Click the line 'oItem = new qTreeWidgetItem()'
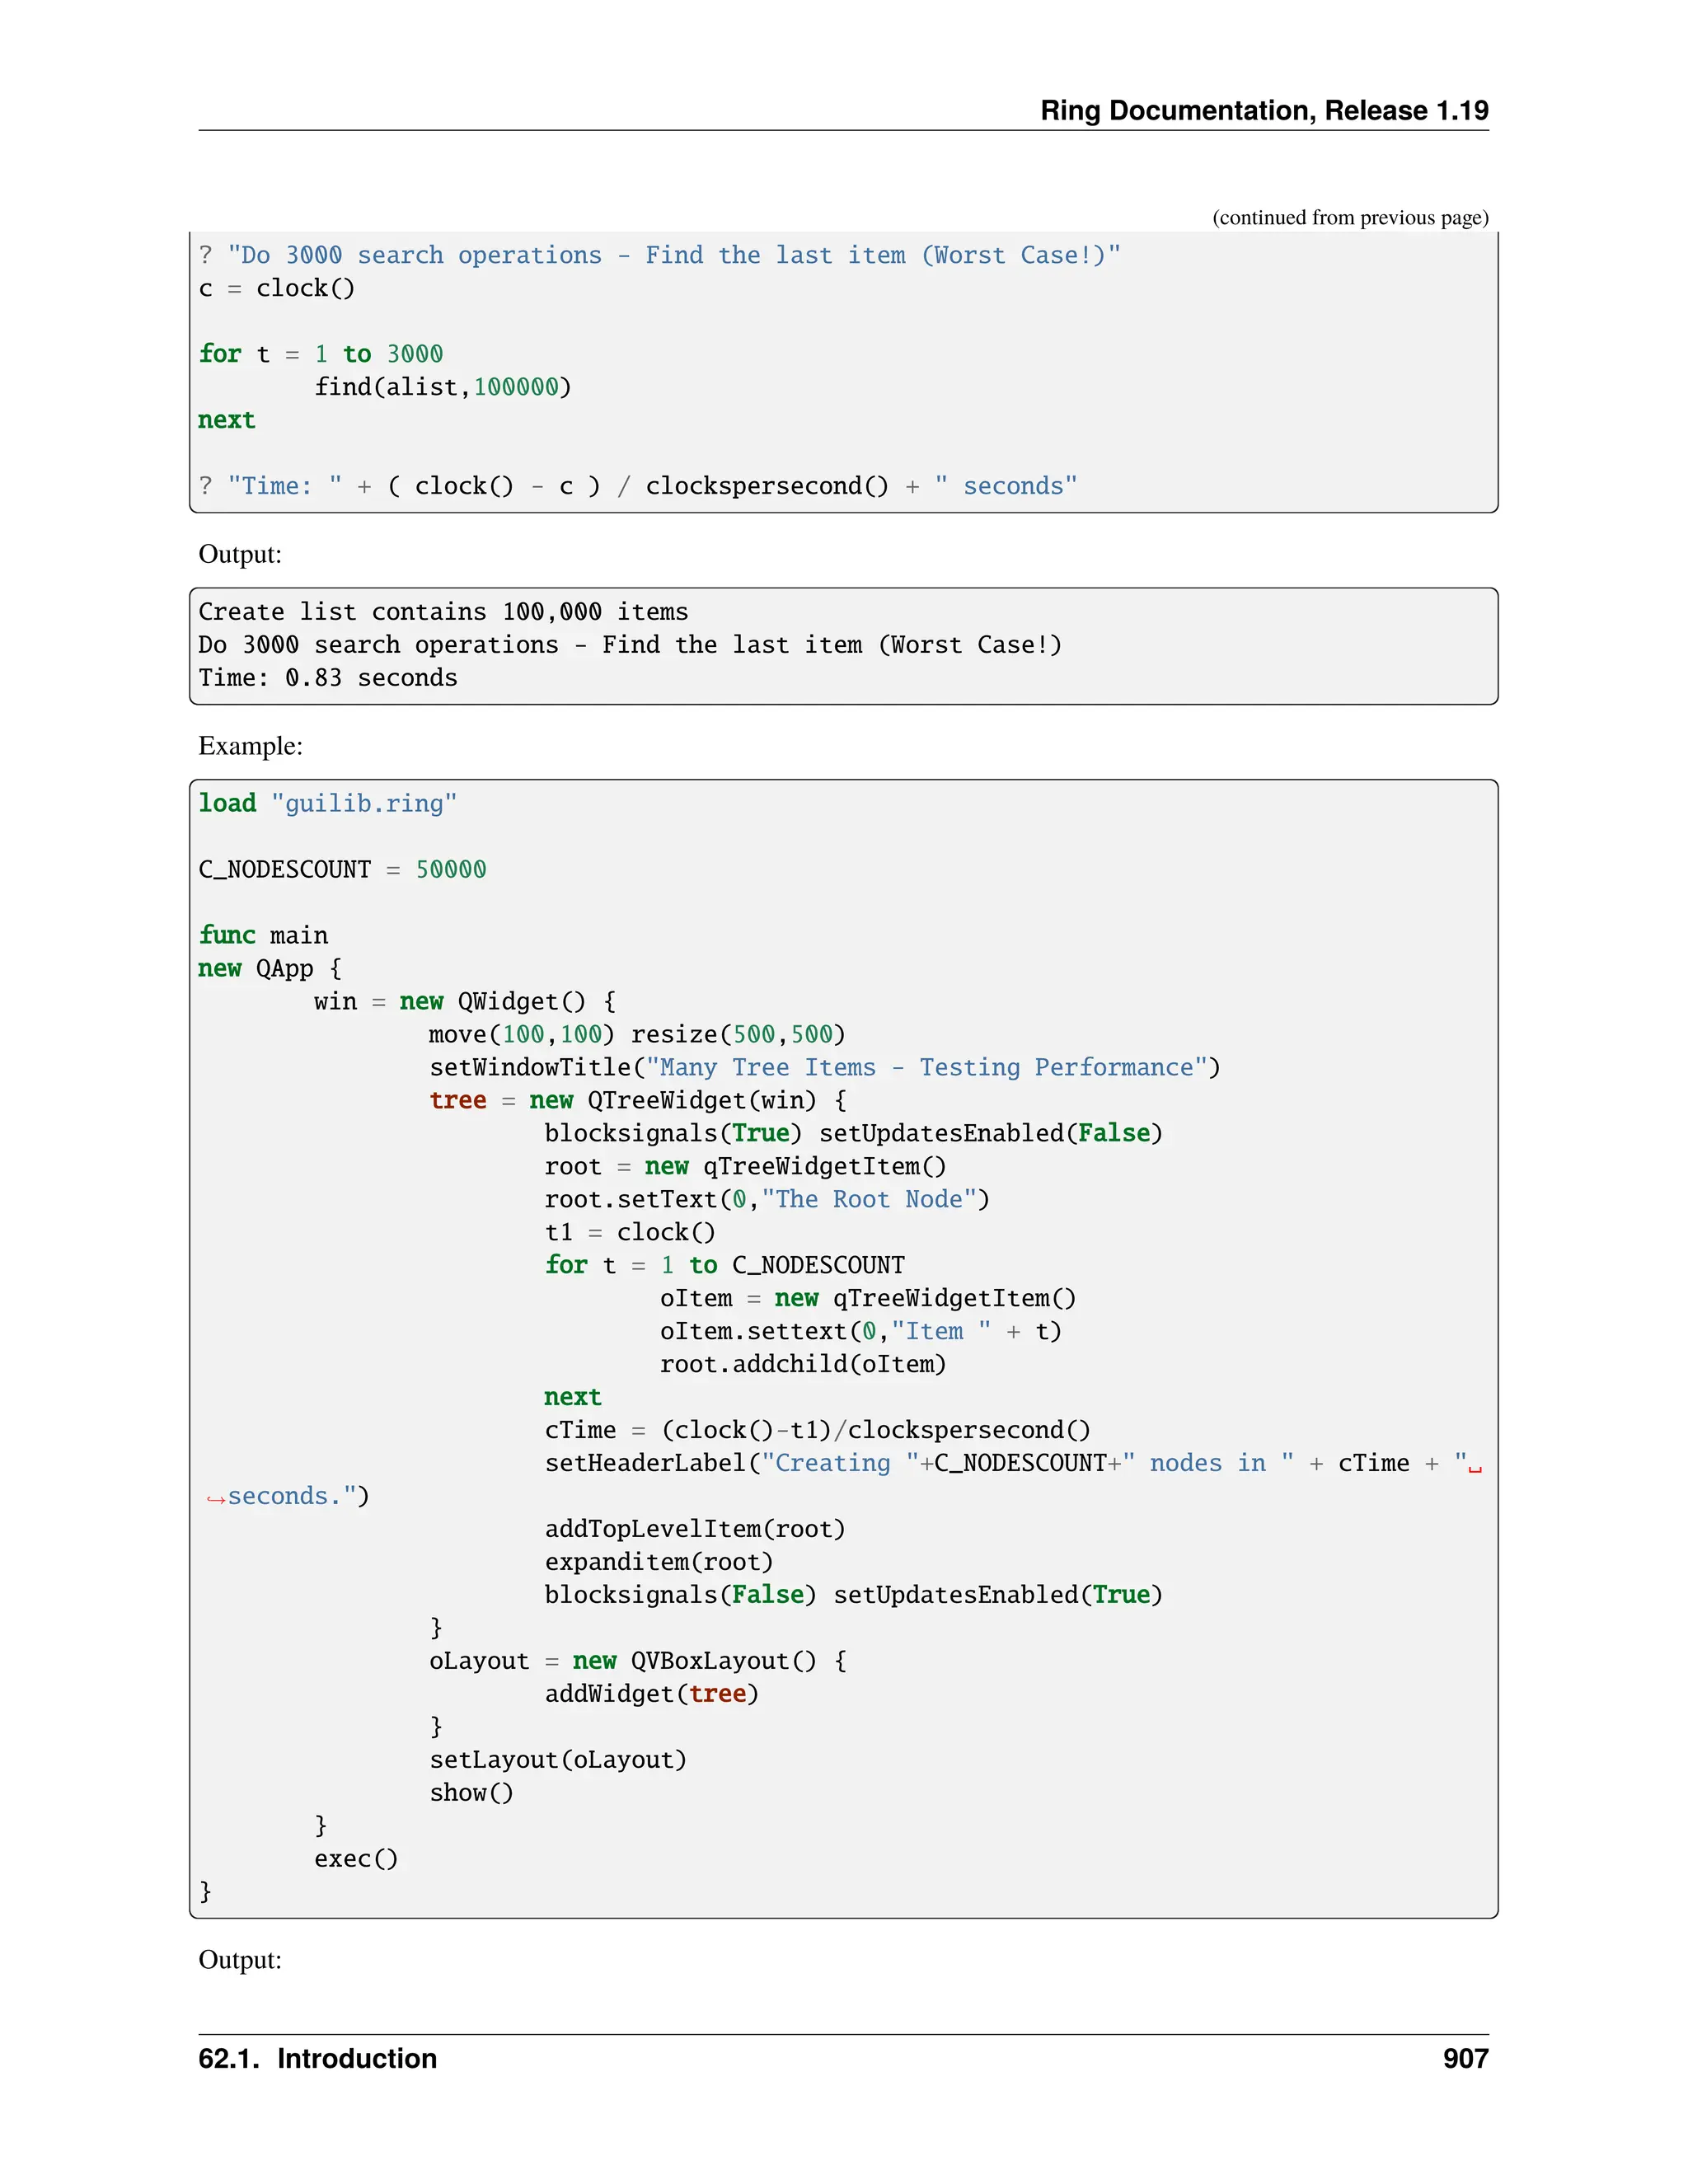The width and height of the screenshot is (1688, 2184). coord(868,1298)
